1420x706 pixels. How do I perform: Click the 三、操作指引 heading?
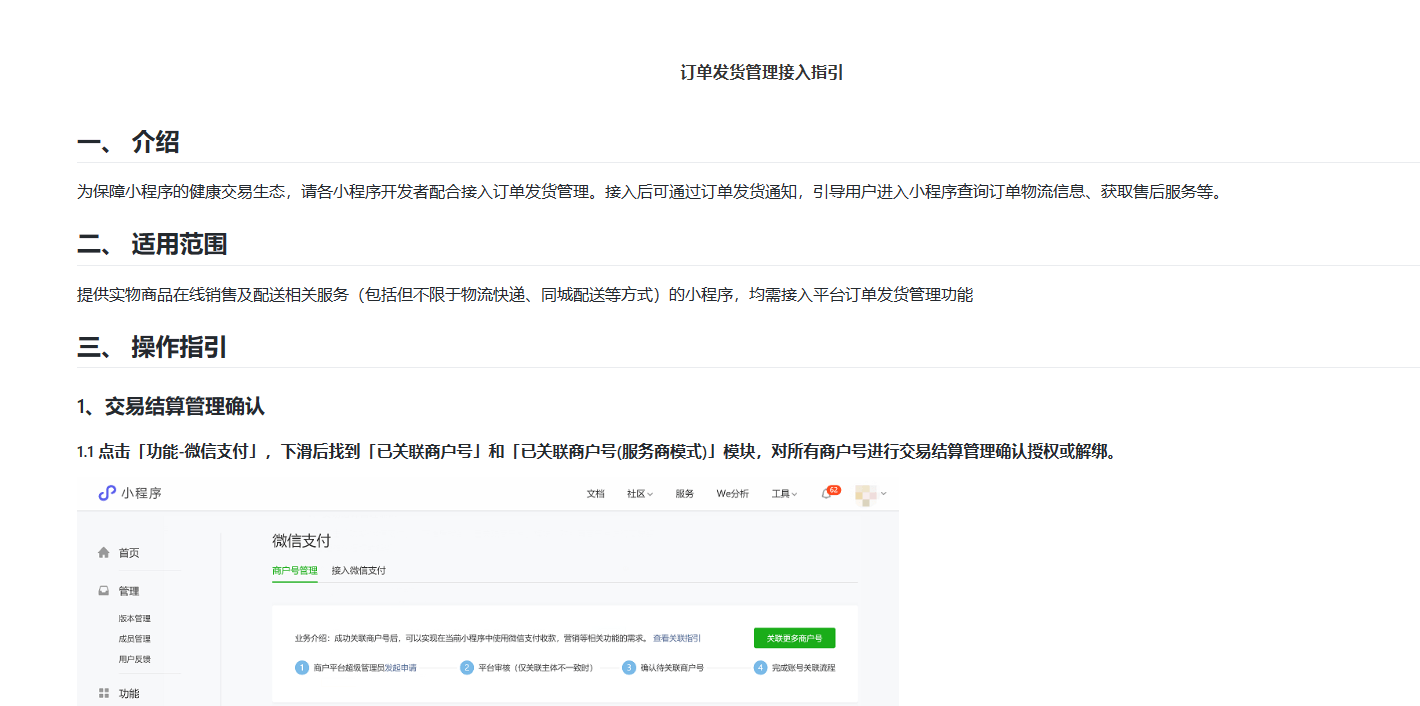152,347
